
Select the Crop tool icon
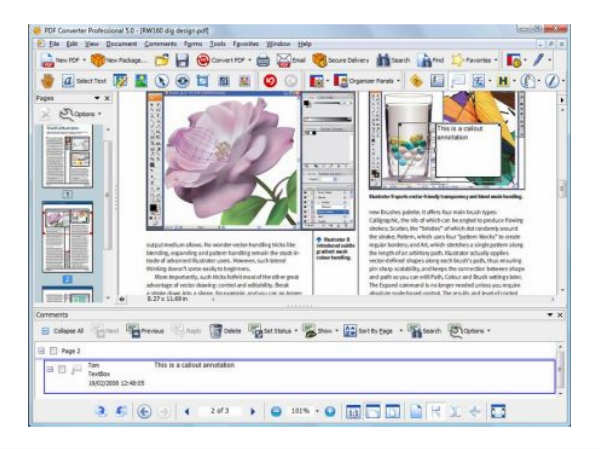[x=202, y=81]
